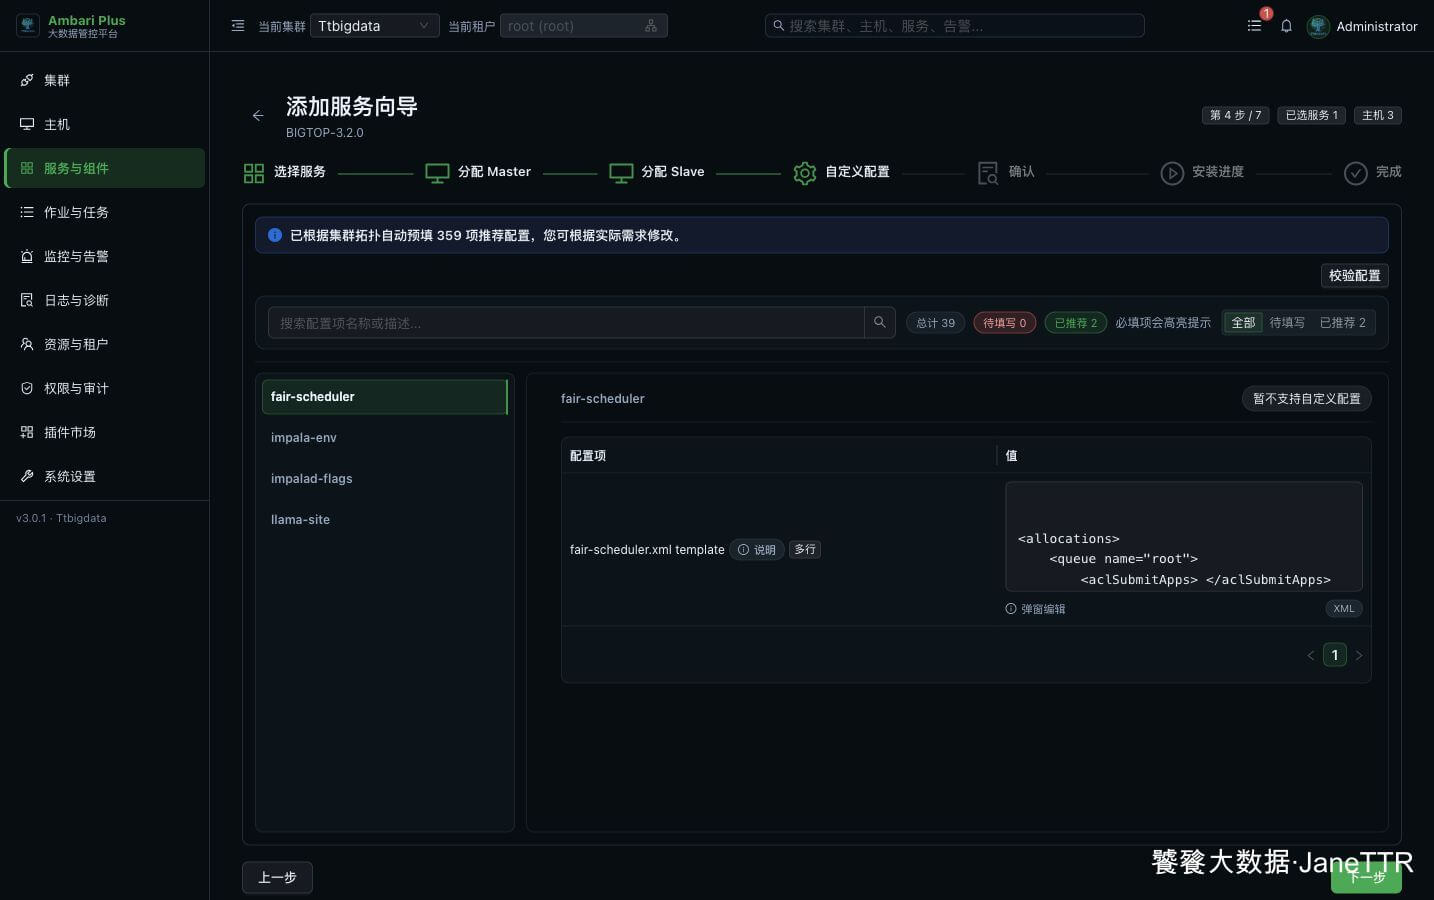This screenshot has width=1434, height=900.
Task: Click 暂不支持自定义配置 button
Action: click(x=1306, y=398)
